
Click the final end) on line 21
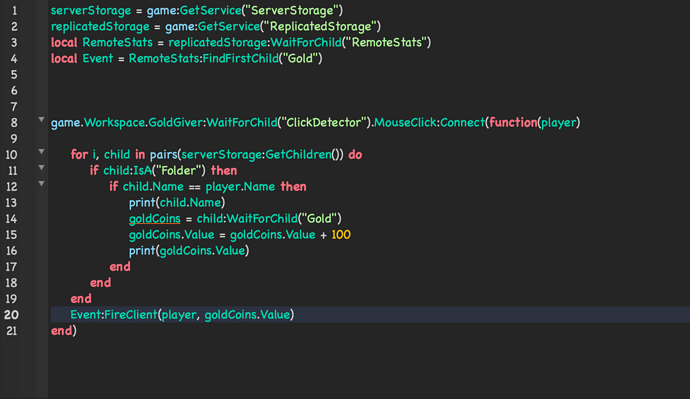(64, 331)
